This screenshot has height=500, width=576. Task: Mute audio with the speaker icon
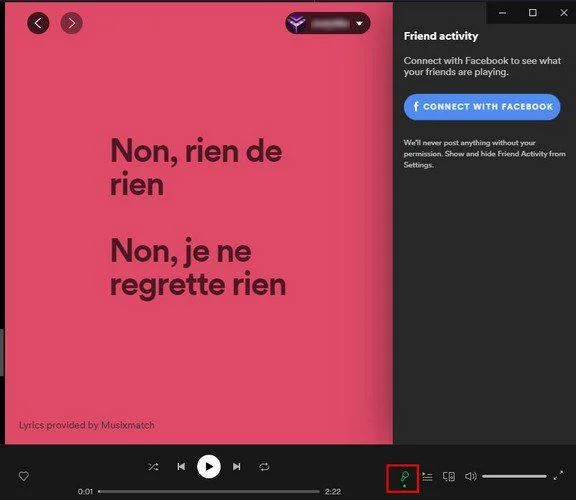pos(471,476)
